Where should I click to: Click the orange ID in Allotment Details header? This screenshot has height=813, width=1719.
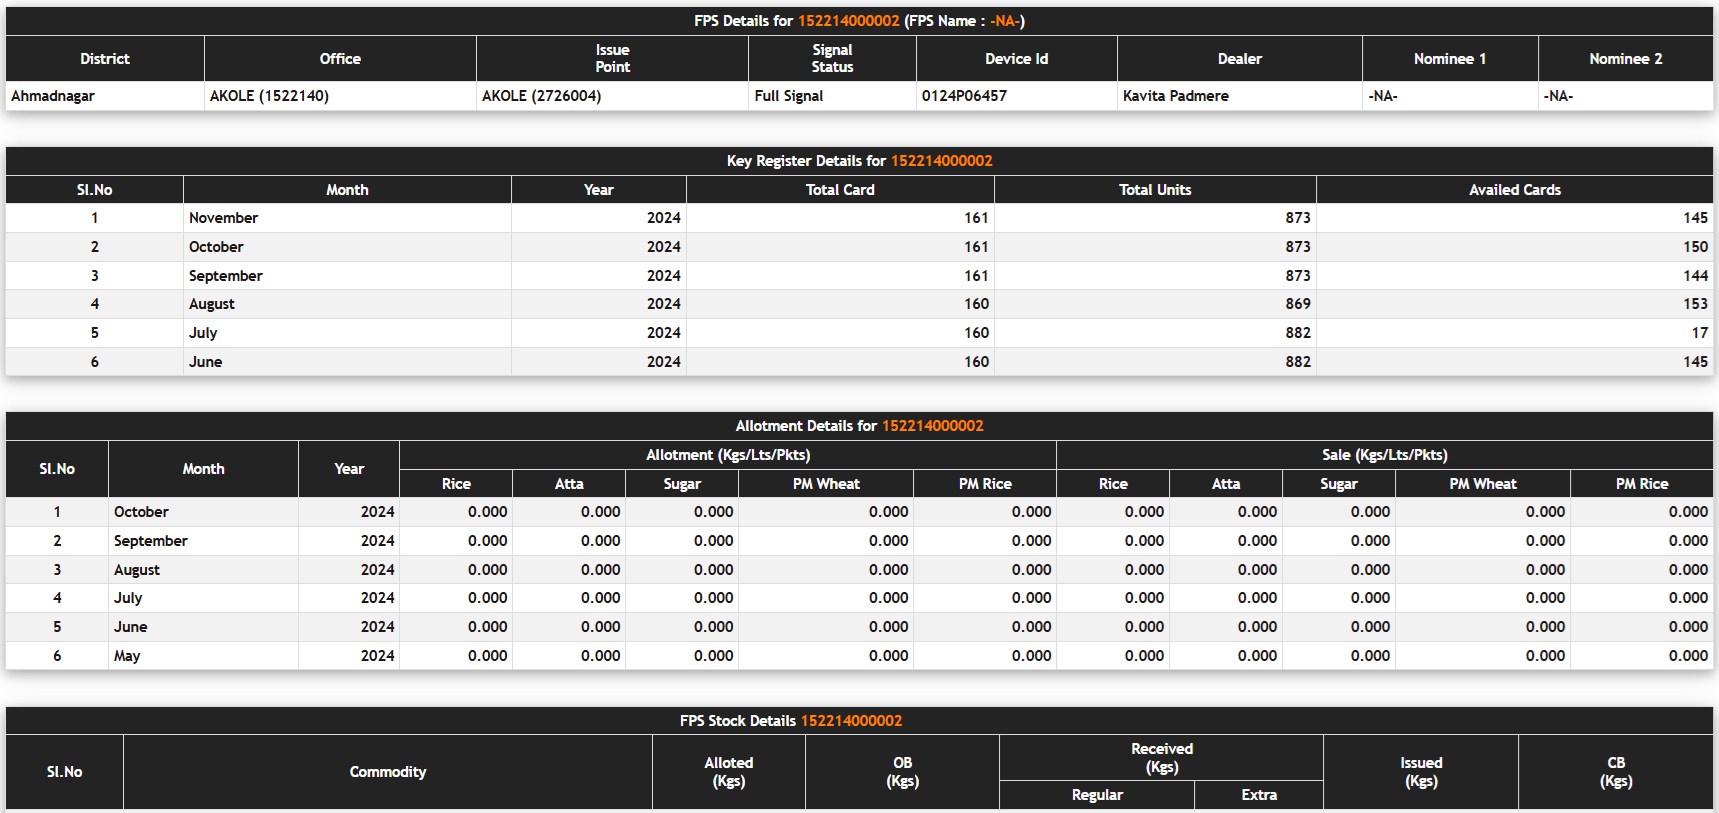pos(932,426)
